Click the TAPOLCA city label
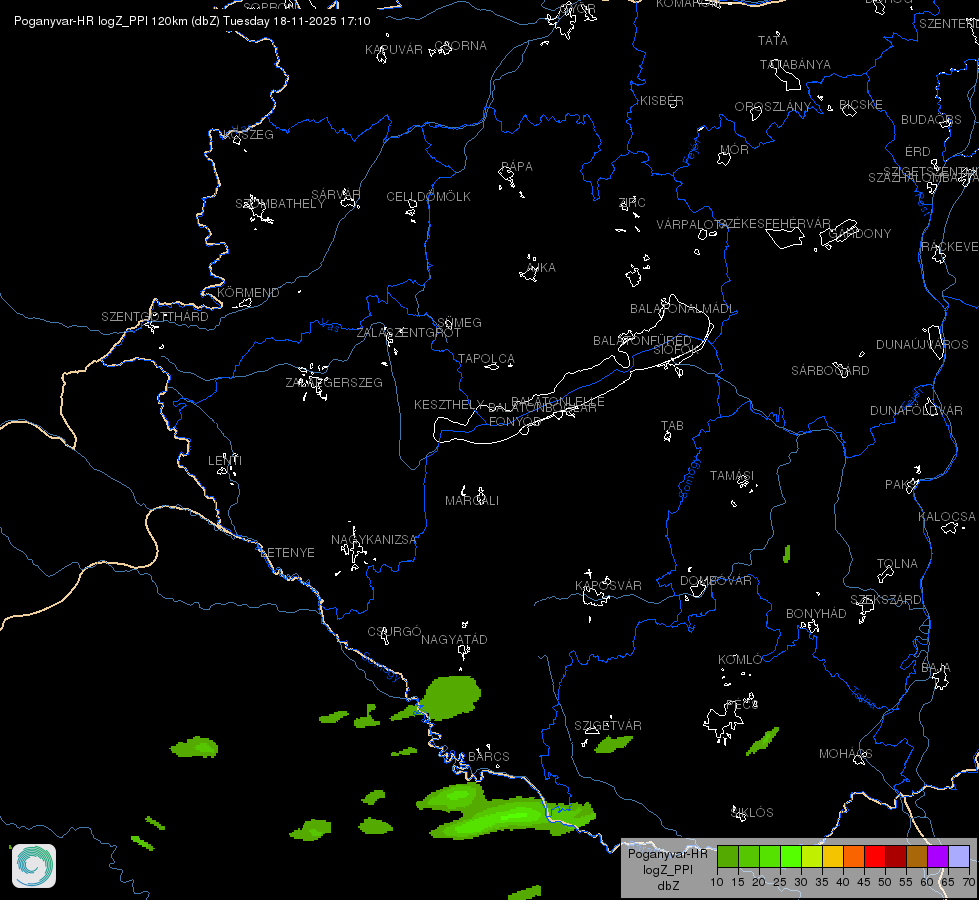 pos(486,359)
